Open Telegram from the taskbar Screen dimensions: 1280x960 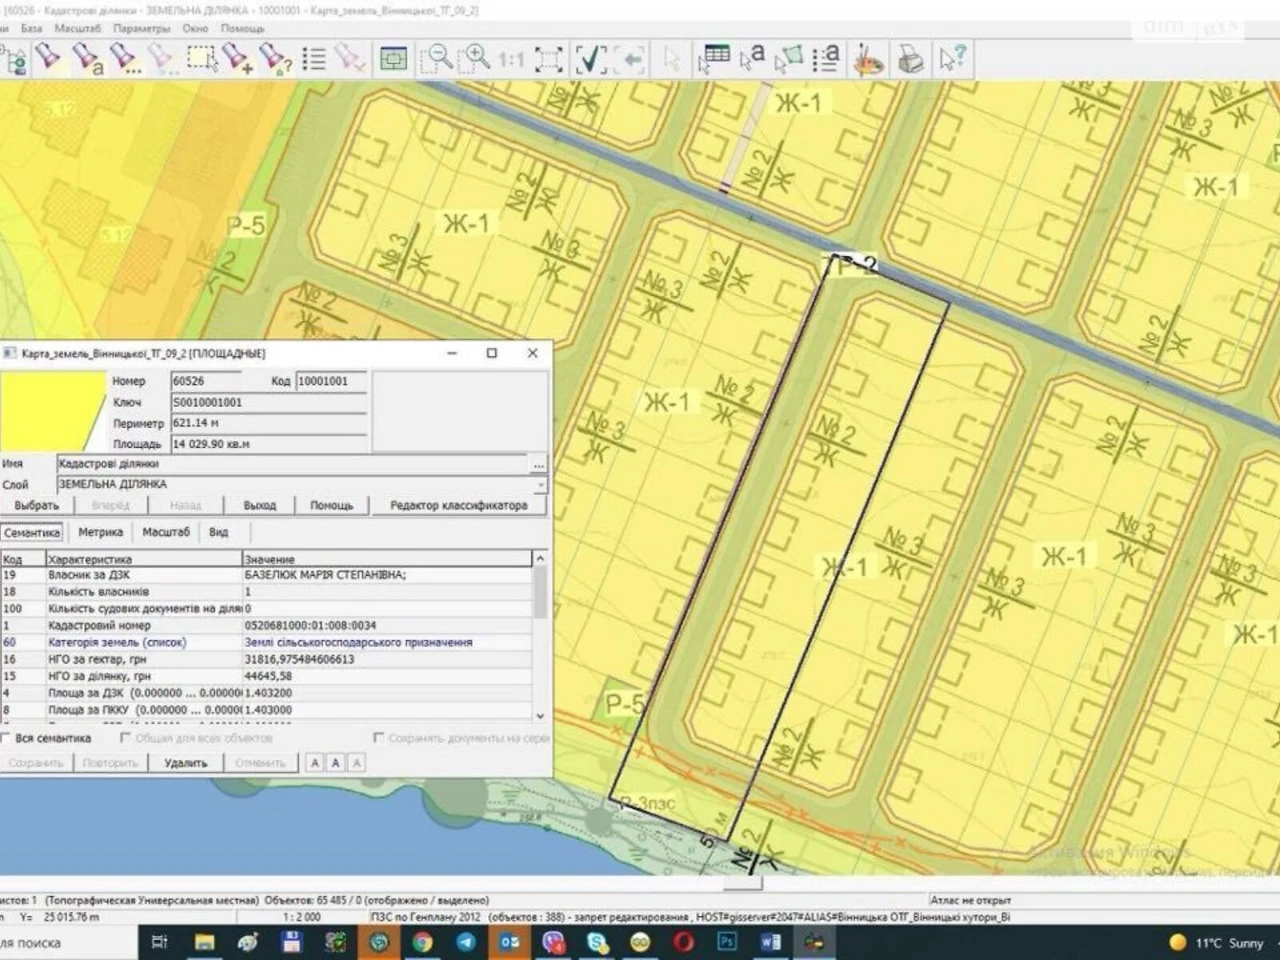466,942
